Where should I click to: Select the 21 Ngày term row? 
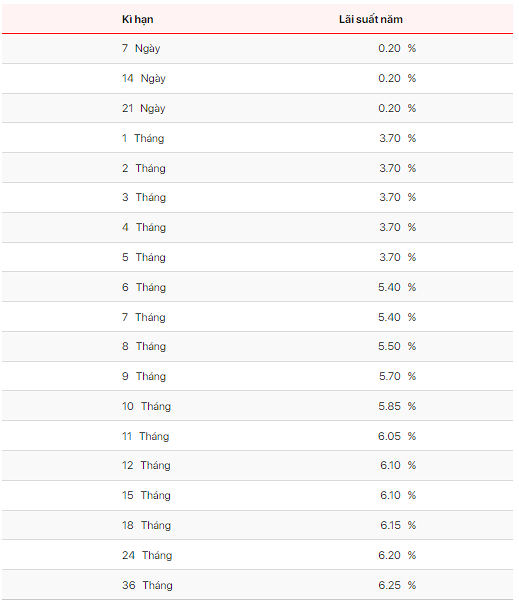point(257,108)
